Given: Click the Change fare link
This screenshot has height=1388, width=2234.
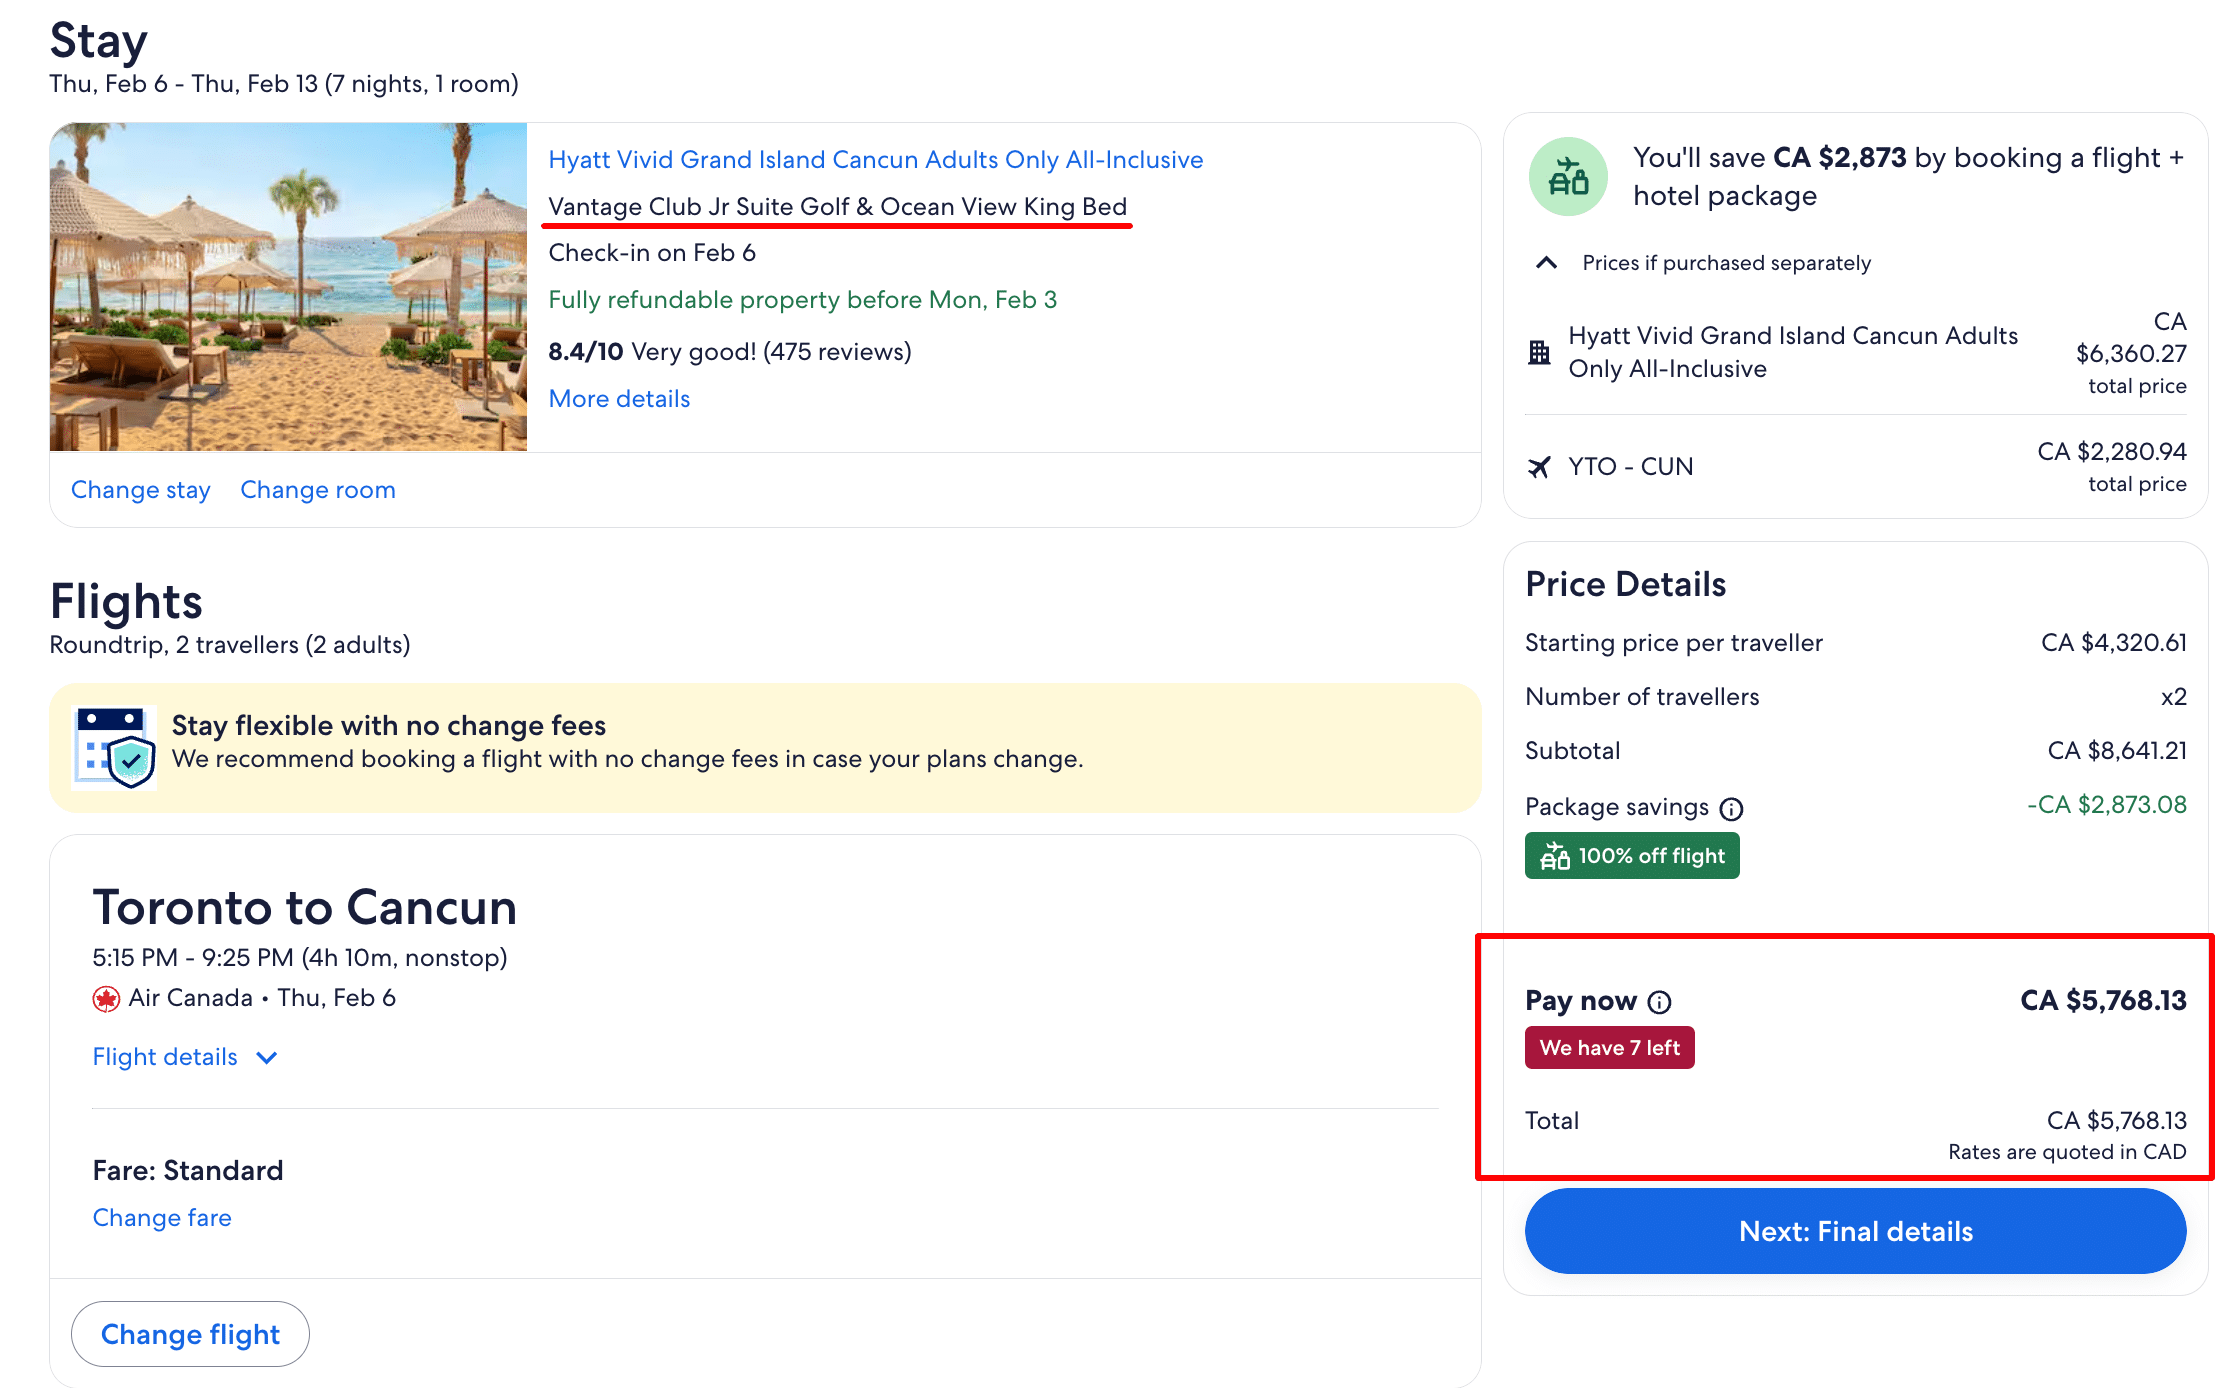Looking at the screenshot, I should click(162, 1218).
